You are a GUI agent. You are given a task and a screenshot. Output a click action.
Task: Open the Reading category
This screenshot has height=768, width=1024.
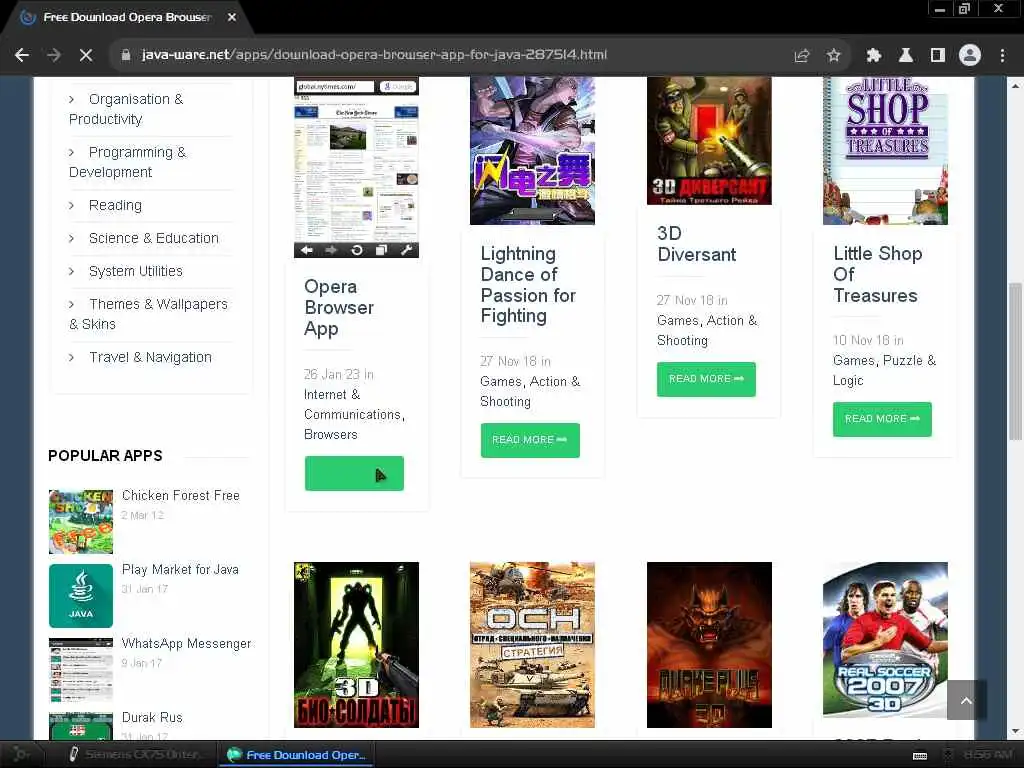(x=115, y=205)
